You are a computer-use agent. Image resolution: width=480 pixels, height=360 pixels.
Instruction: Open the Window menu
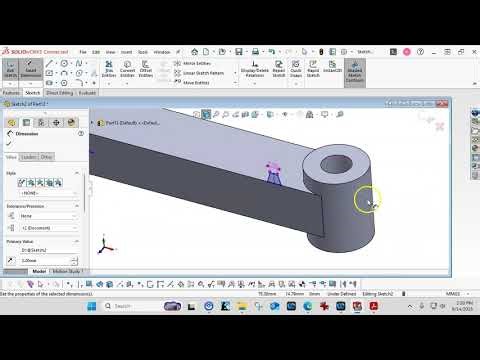(x=162, y=52)
